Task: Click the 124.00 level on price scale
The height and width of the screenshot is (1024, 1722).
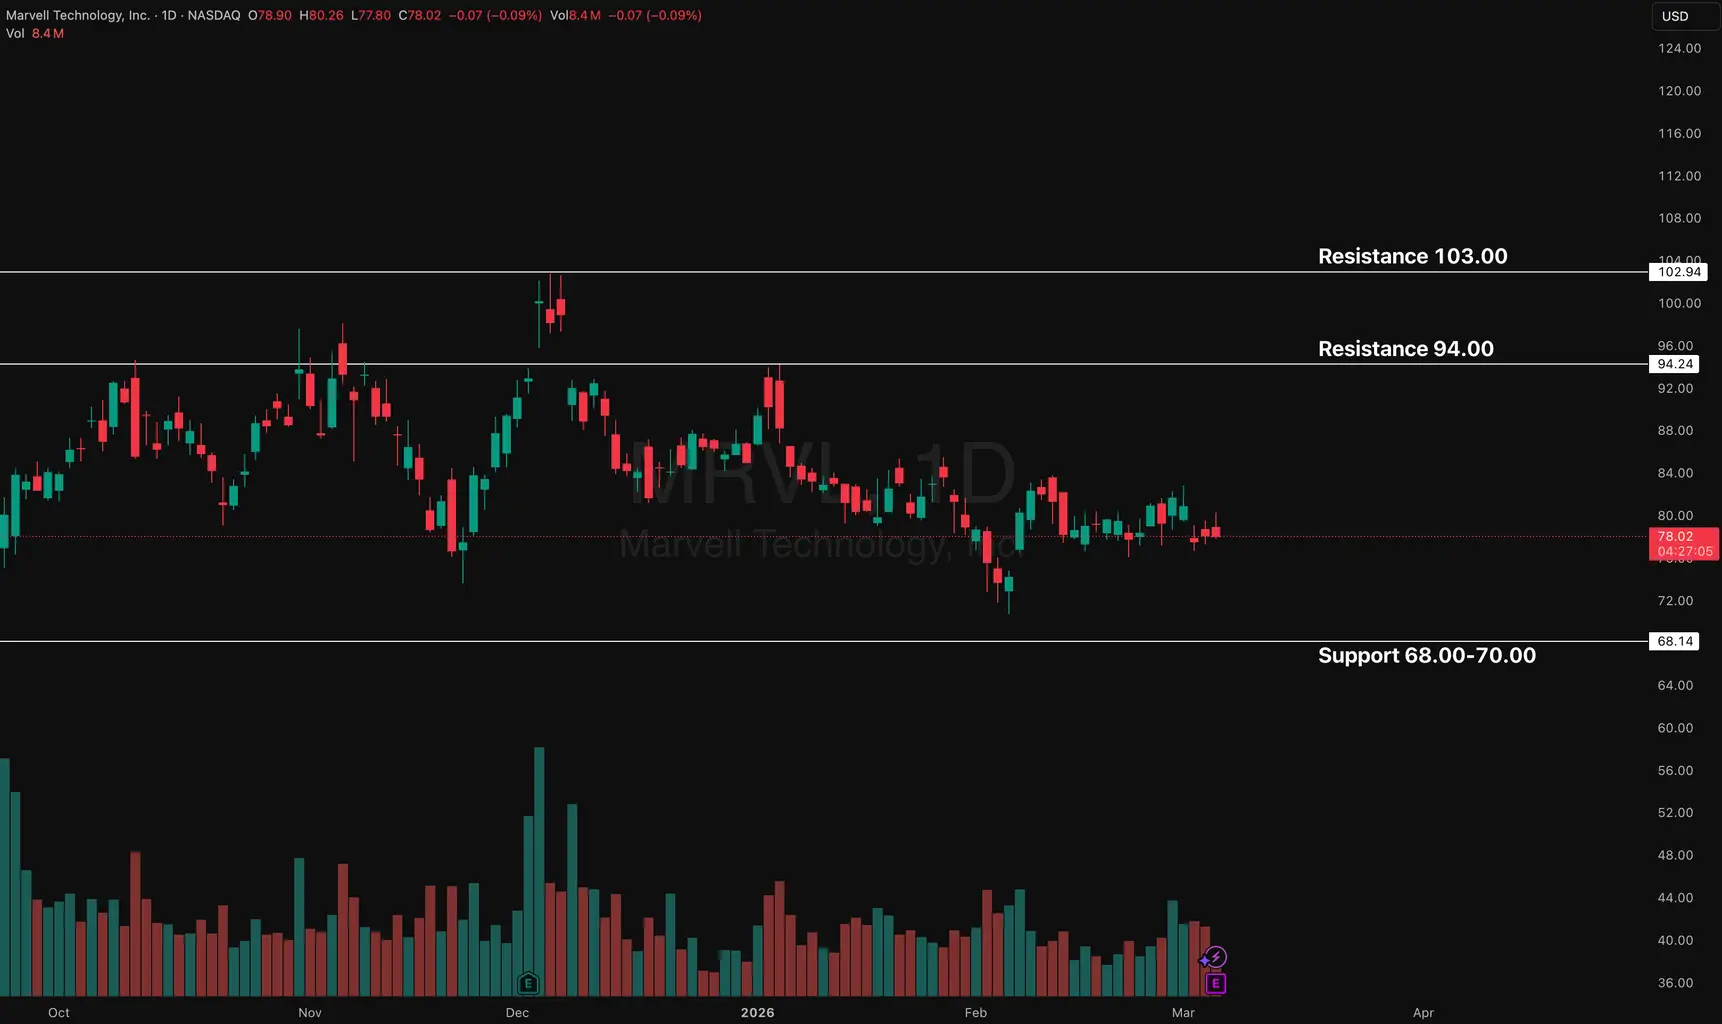Action: [1679, 48]
